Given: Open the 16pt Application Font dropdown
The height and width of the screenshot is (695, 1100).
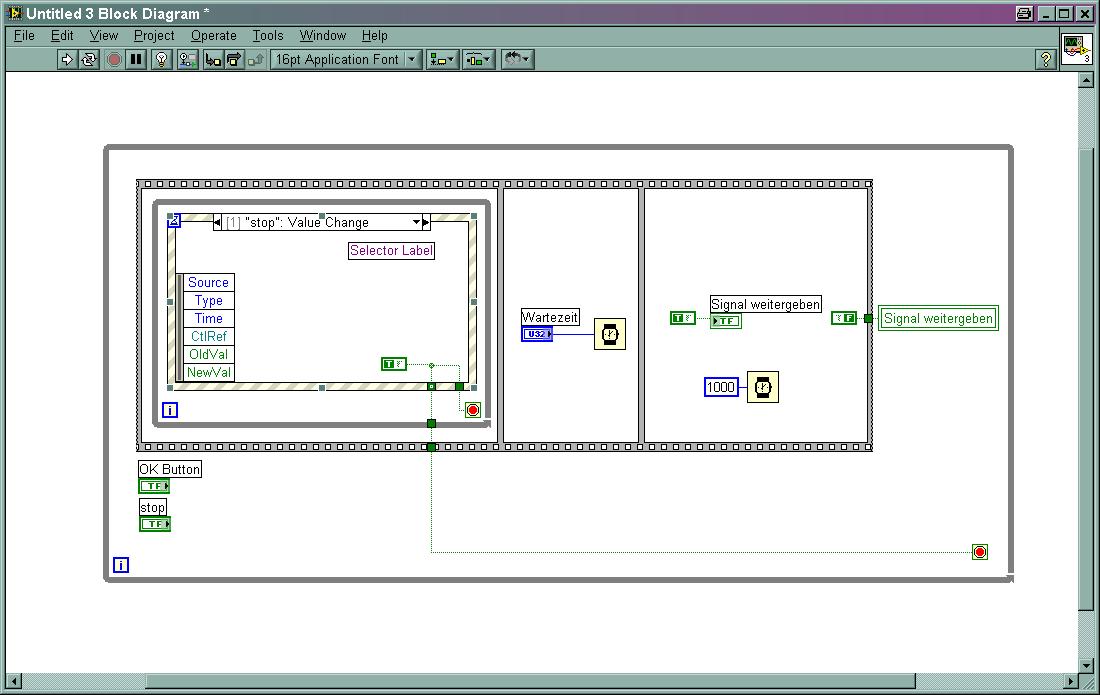Looking at the screenshot, I should point(346,60).
